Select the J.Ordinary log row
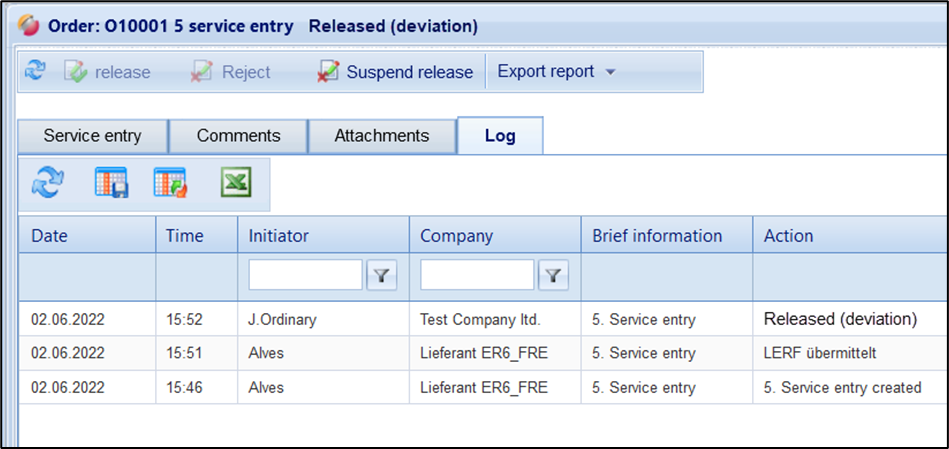 284,320
